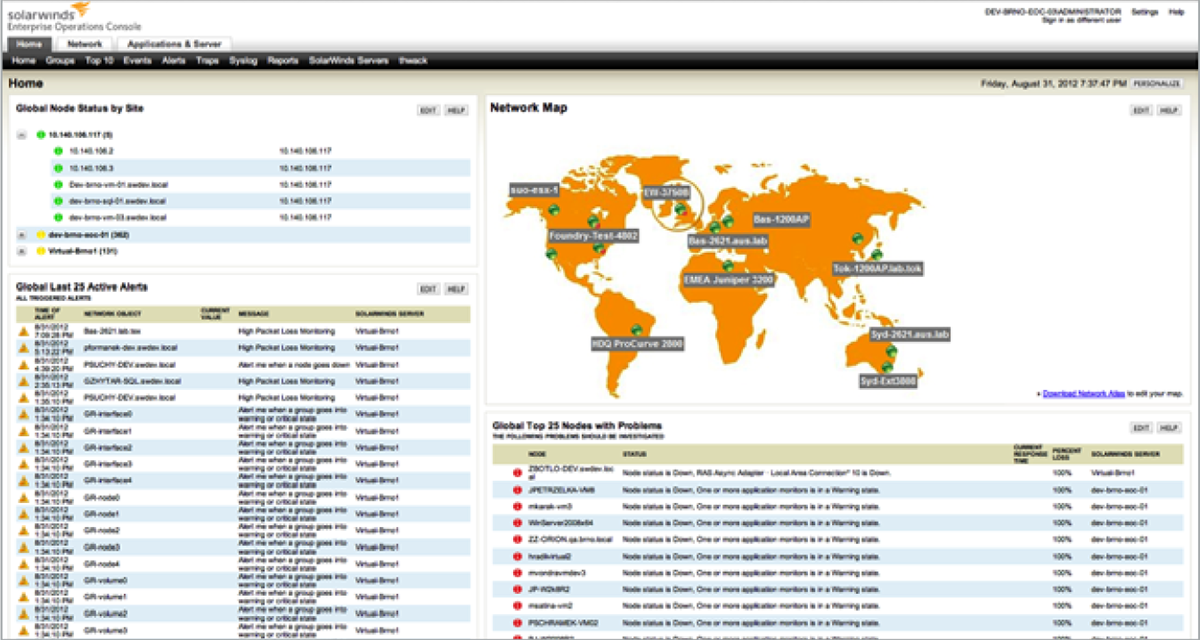Click warning icon of pformanek-dev.swdev.local alert
This screenshot has height=640, width=1200.
tap(25, 347)
